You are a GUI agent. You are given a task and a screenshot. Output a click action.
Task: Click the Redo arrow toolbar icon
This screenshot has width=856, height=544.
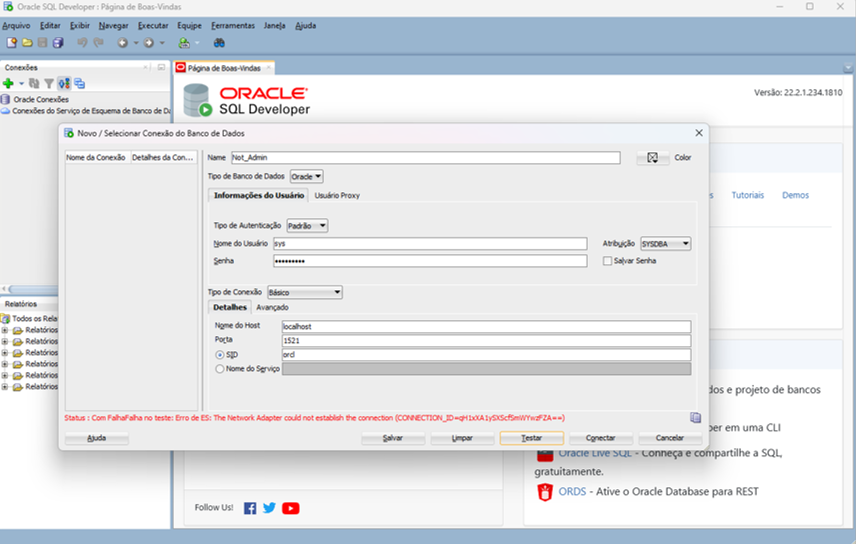[98, 43]
